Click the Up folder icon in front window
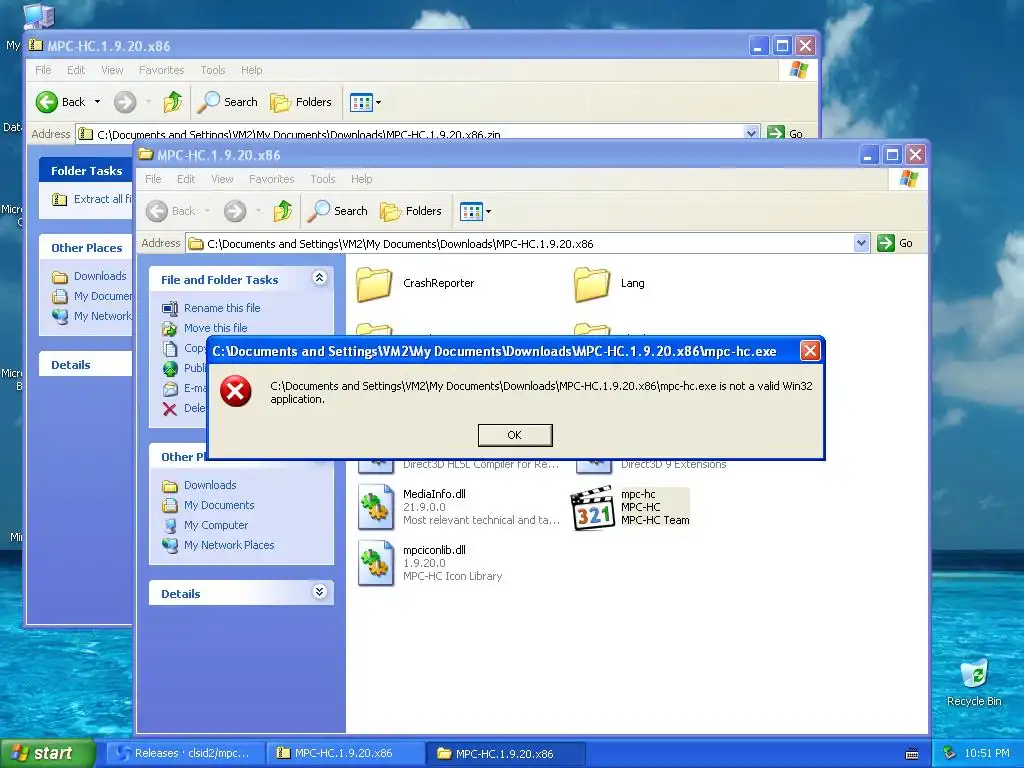1024x768 pixels. pos(283,210)
